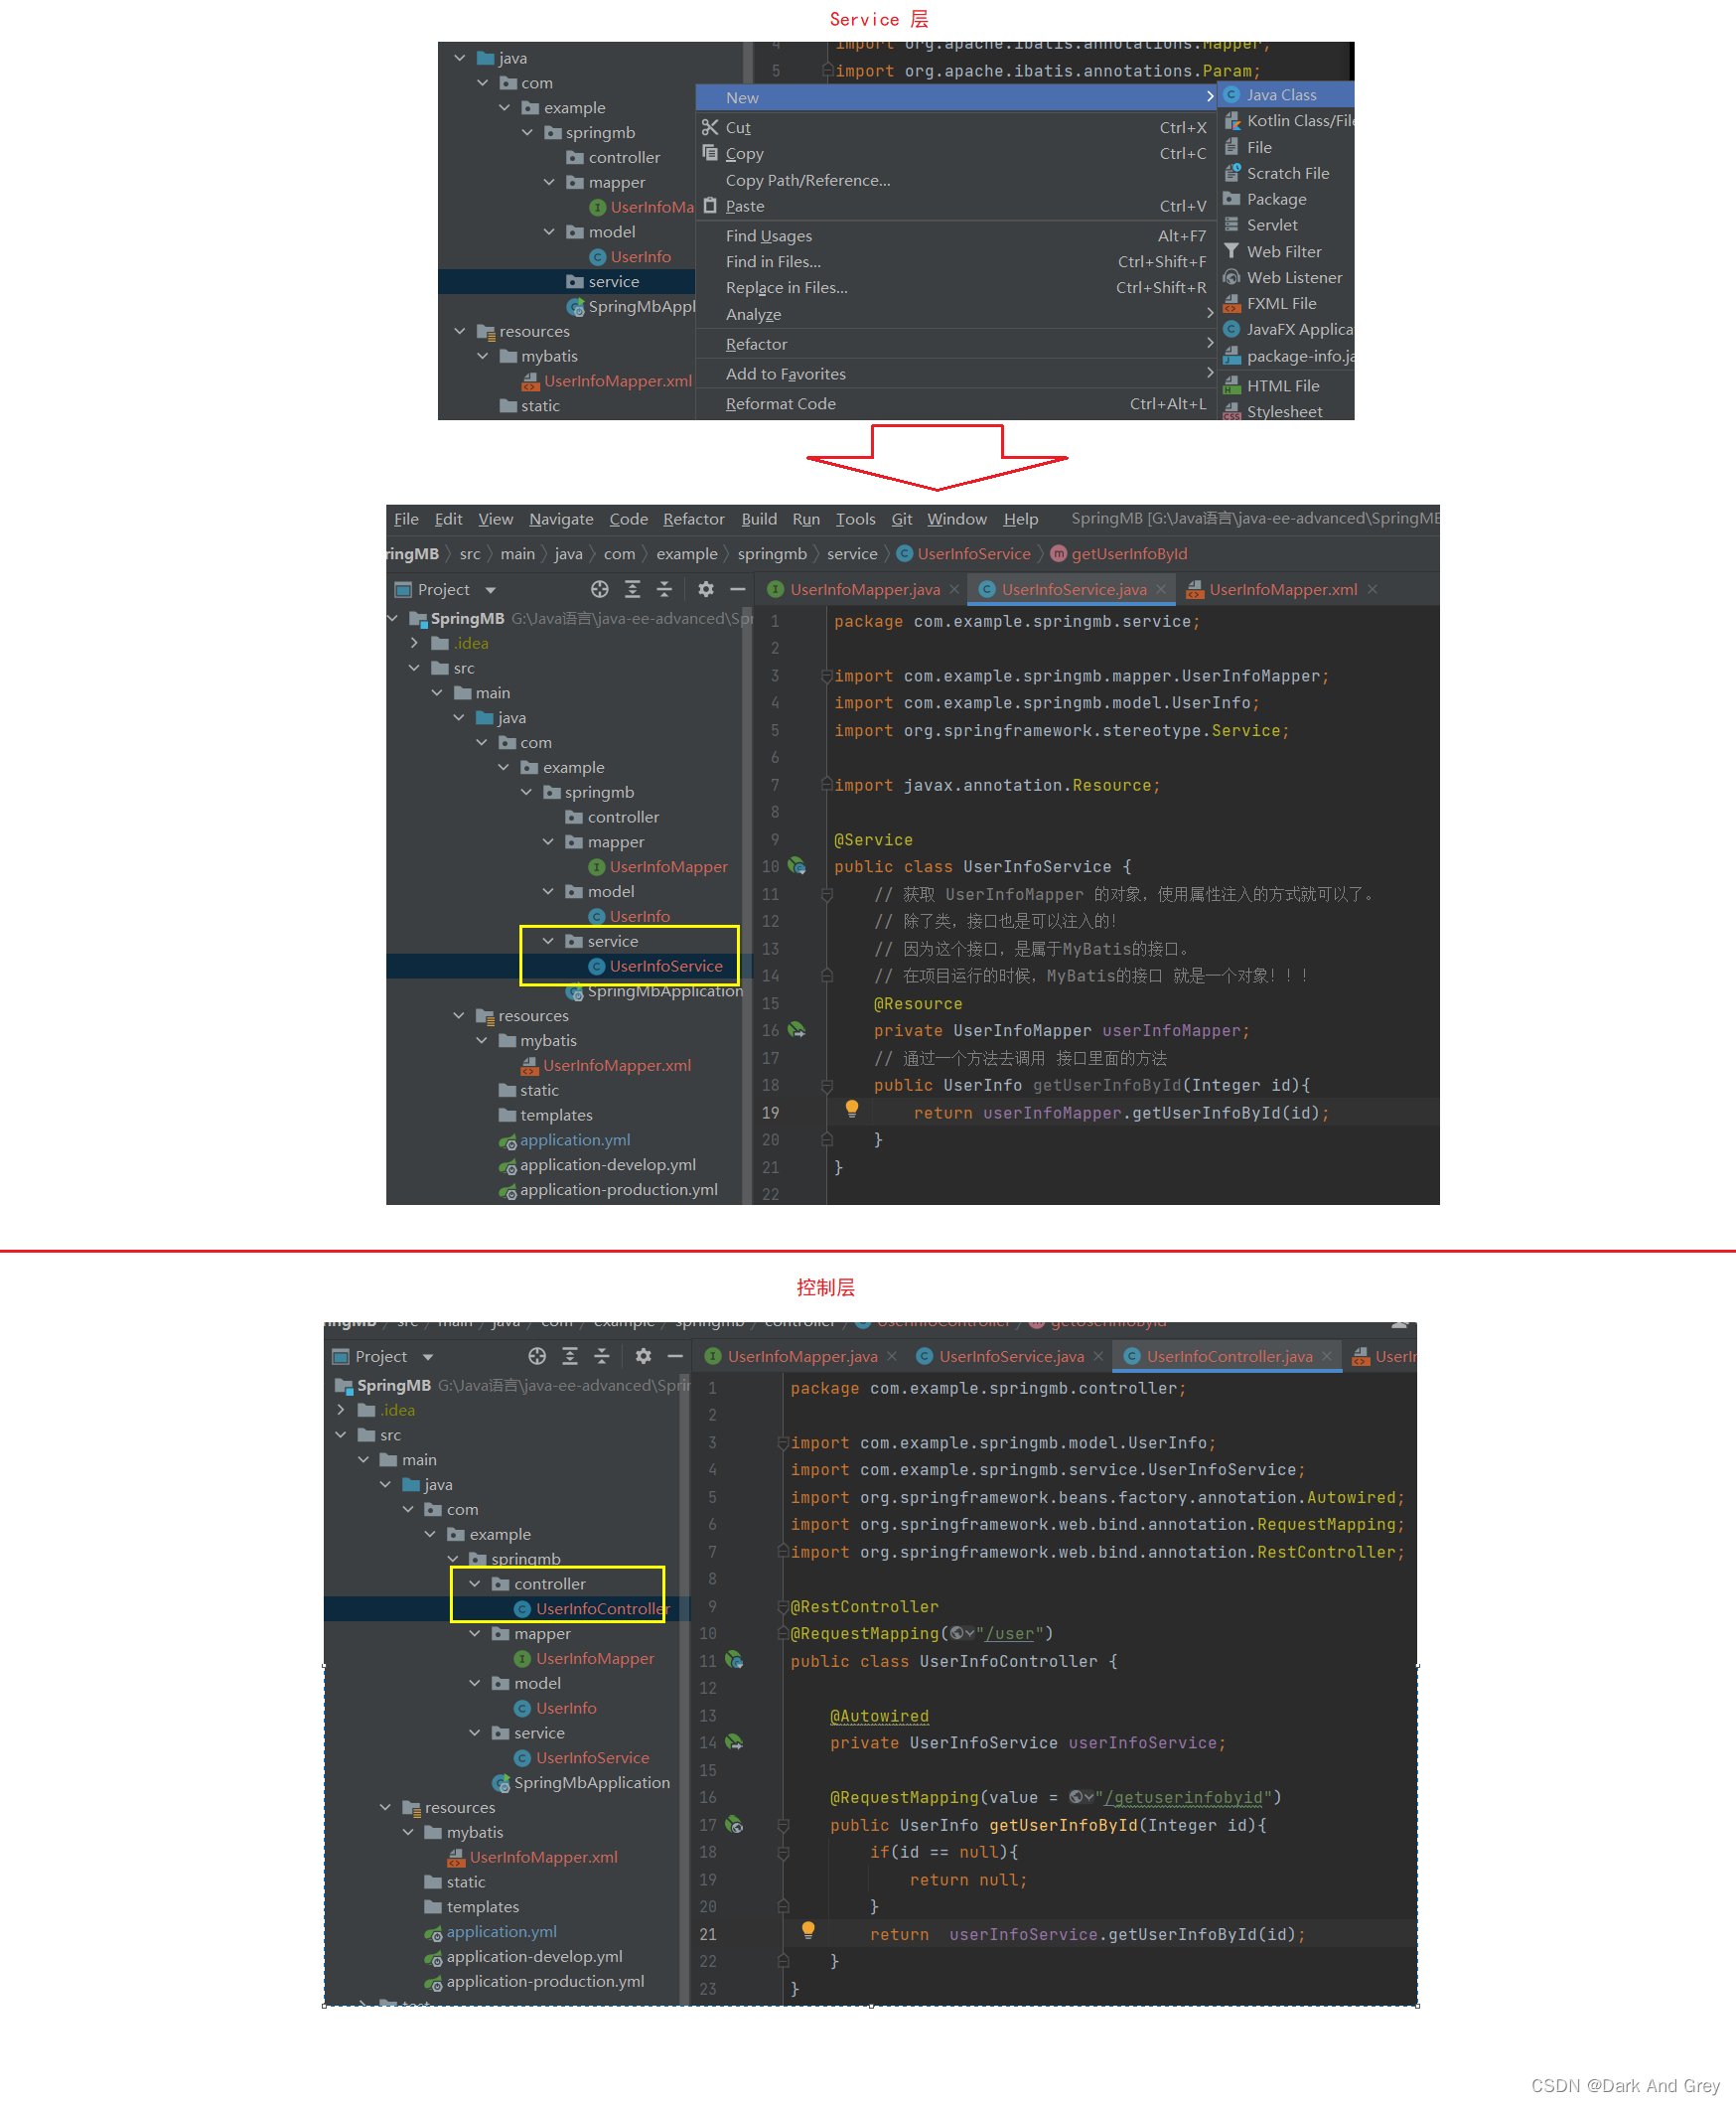Click Package in the New submenu
Image resolution: width=1736 pixels, height=2105 pixels.
tap(1286, 199)
